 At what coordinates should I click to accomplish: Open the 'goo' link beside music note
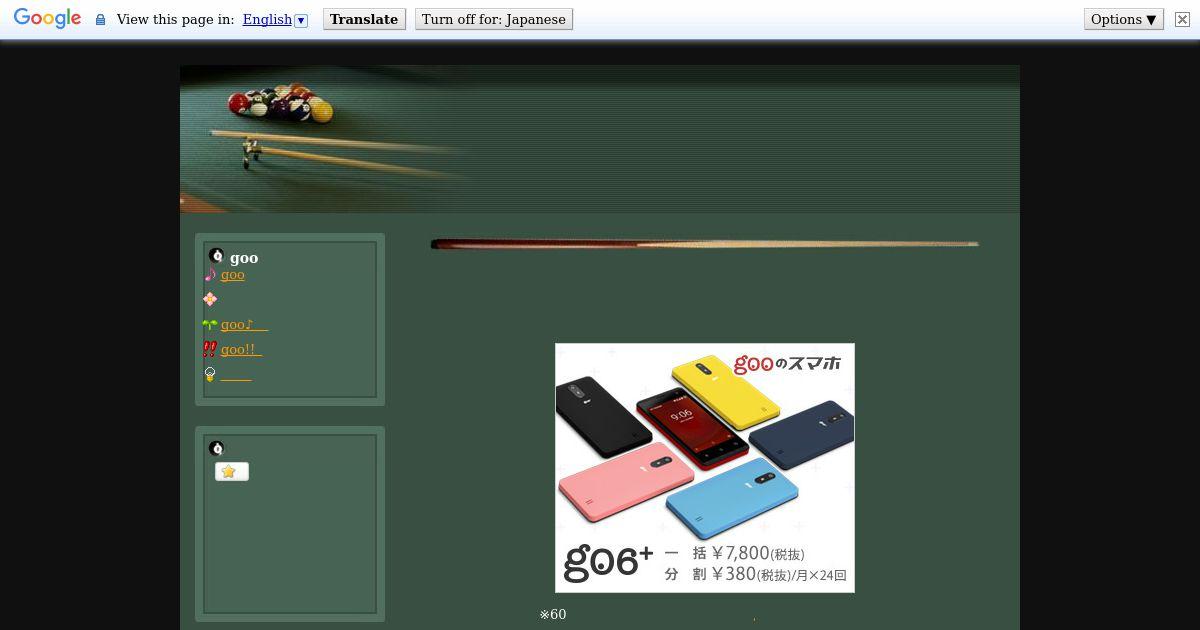[x=233, y=275]
